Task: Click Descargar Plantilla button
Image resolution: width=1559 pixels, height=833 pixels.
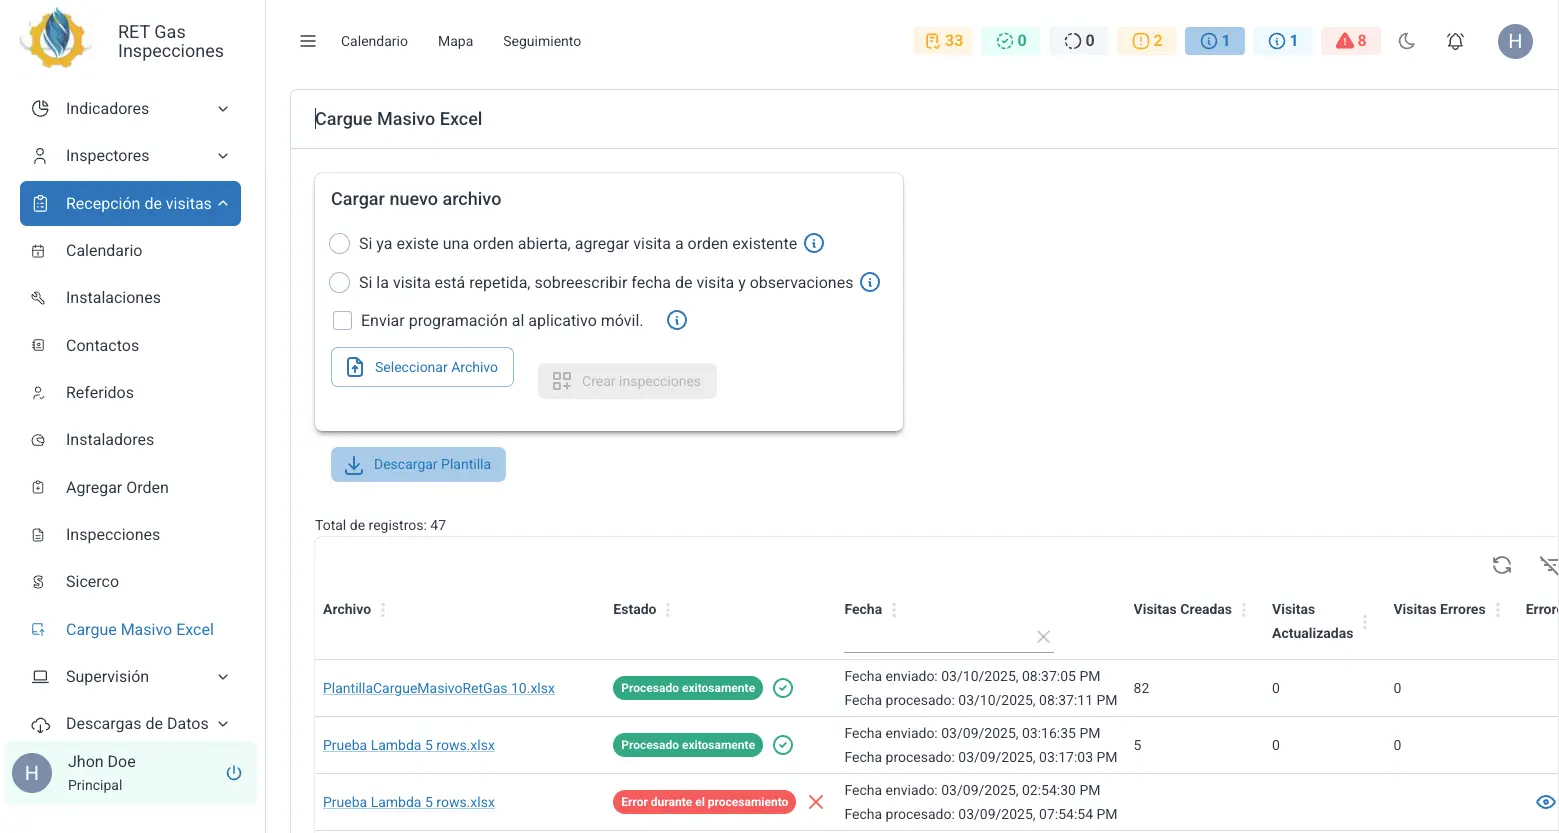Action: (x=418, y=464)
